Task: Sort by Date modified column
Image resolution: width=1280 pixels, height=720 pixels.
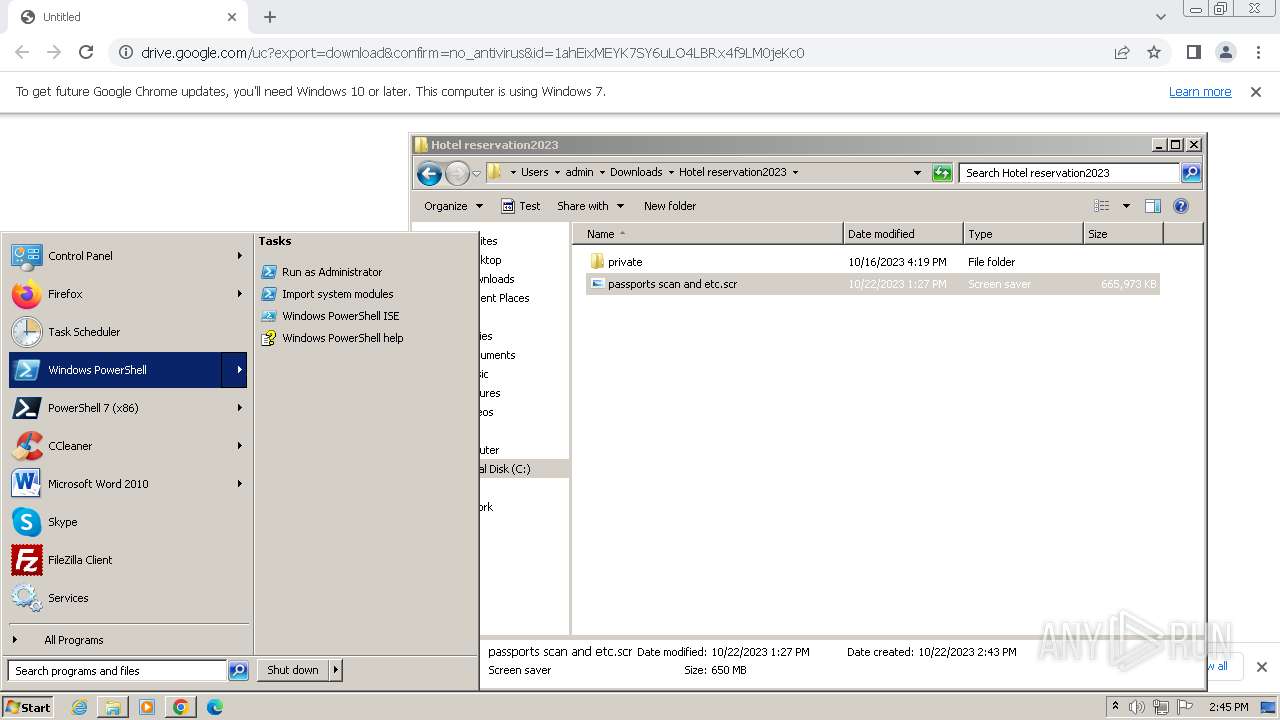Action: (902, 234)
